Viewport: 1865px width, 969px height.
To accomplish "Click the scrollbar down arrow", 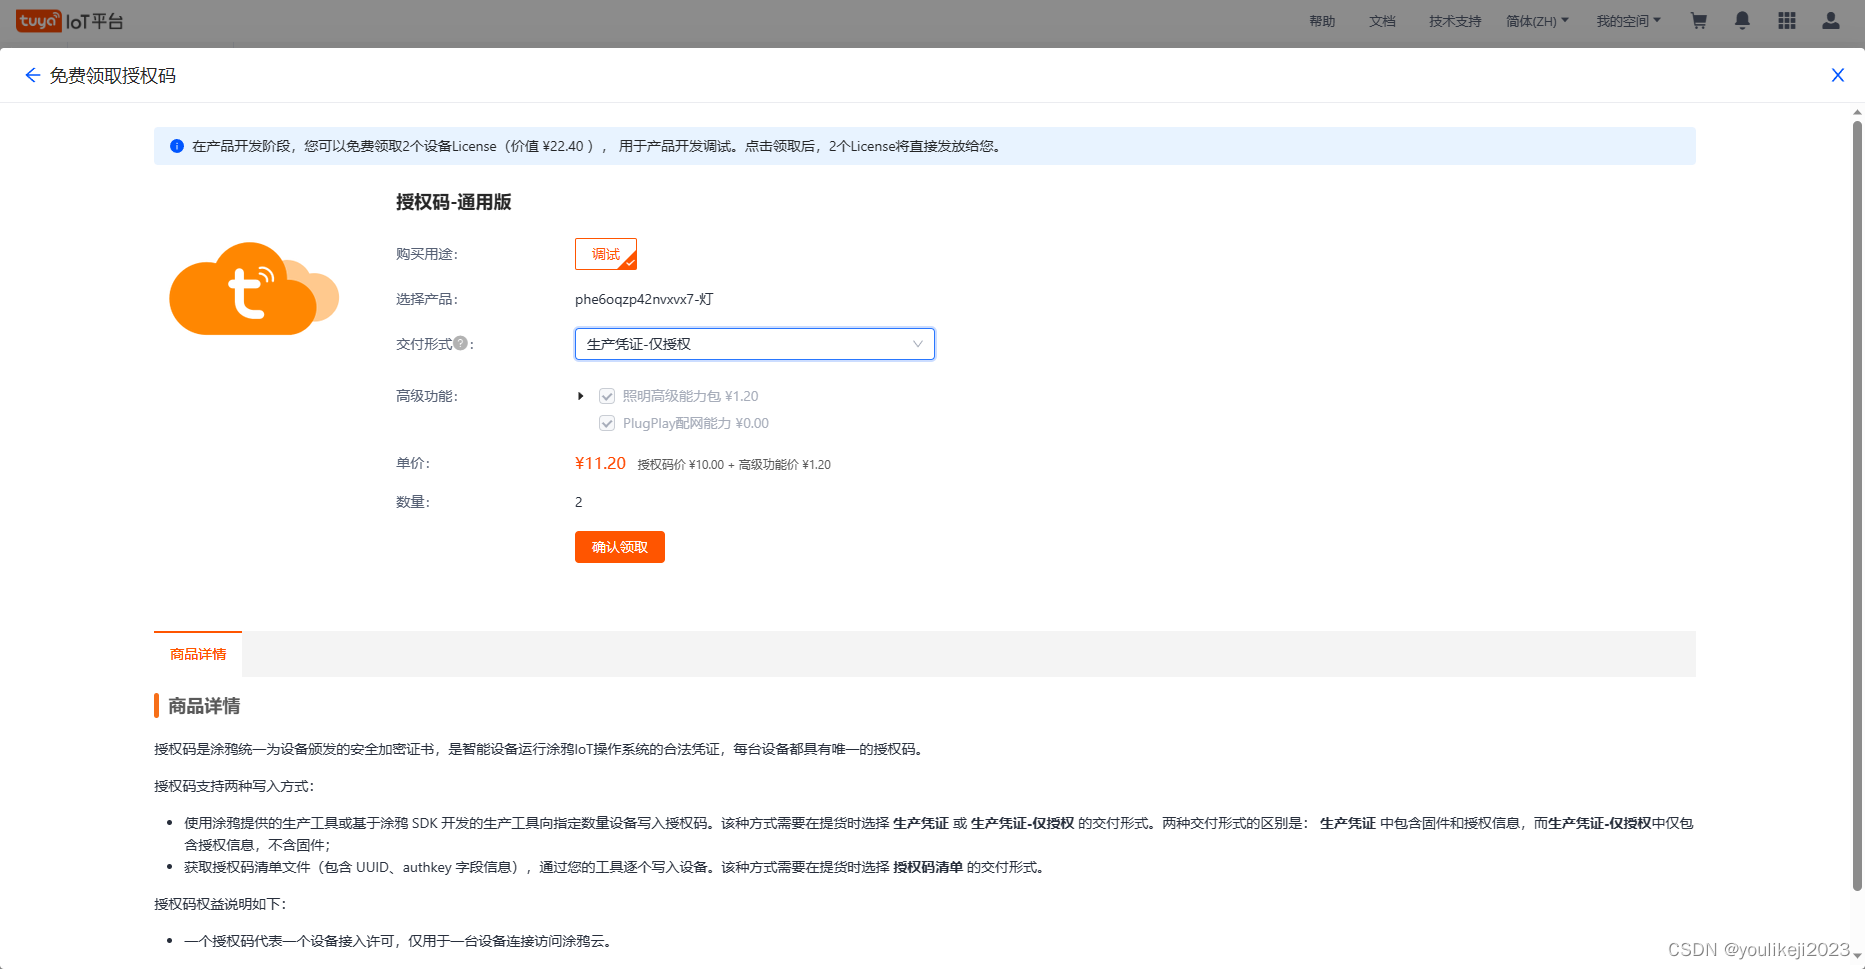I will [x=1857, y=958].
